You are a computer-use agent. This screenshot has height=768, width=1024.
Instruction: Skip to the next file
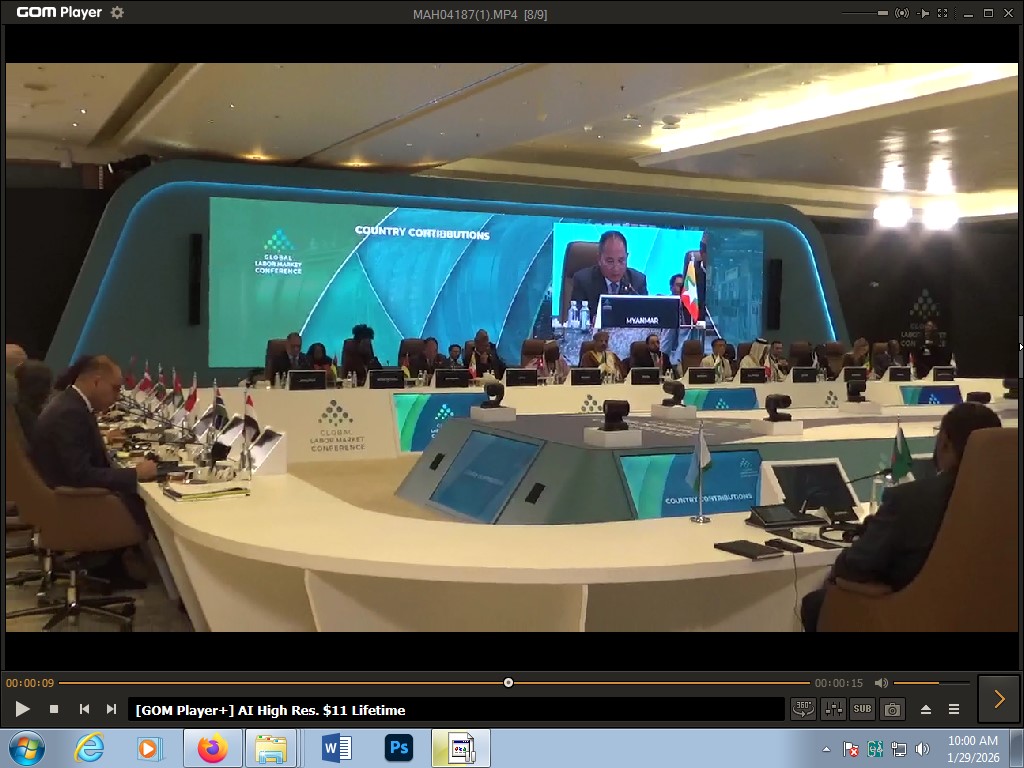pyautogui.click(x=111, y=709)
